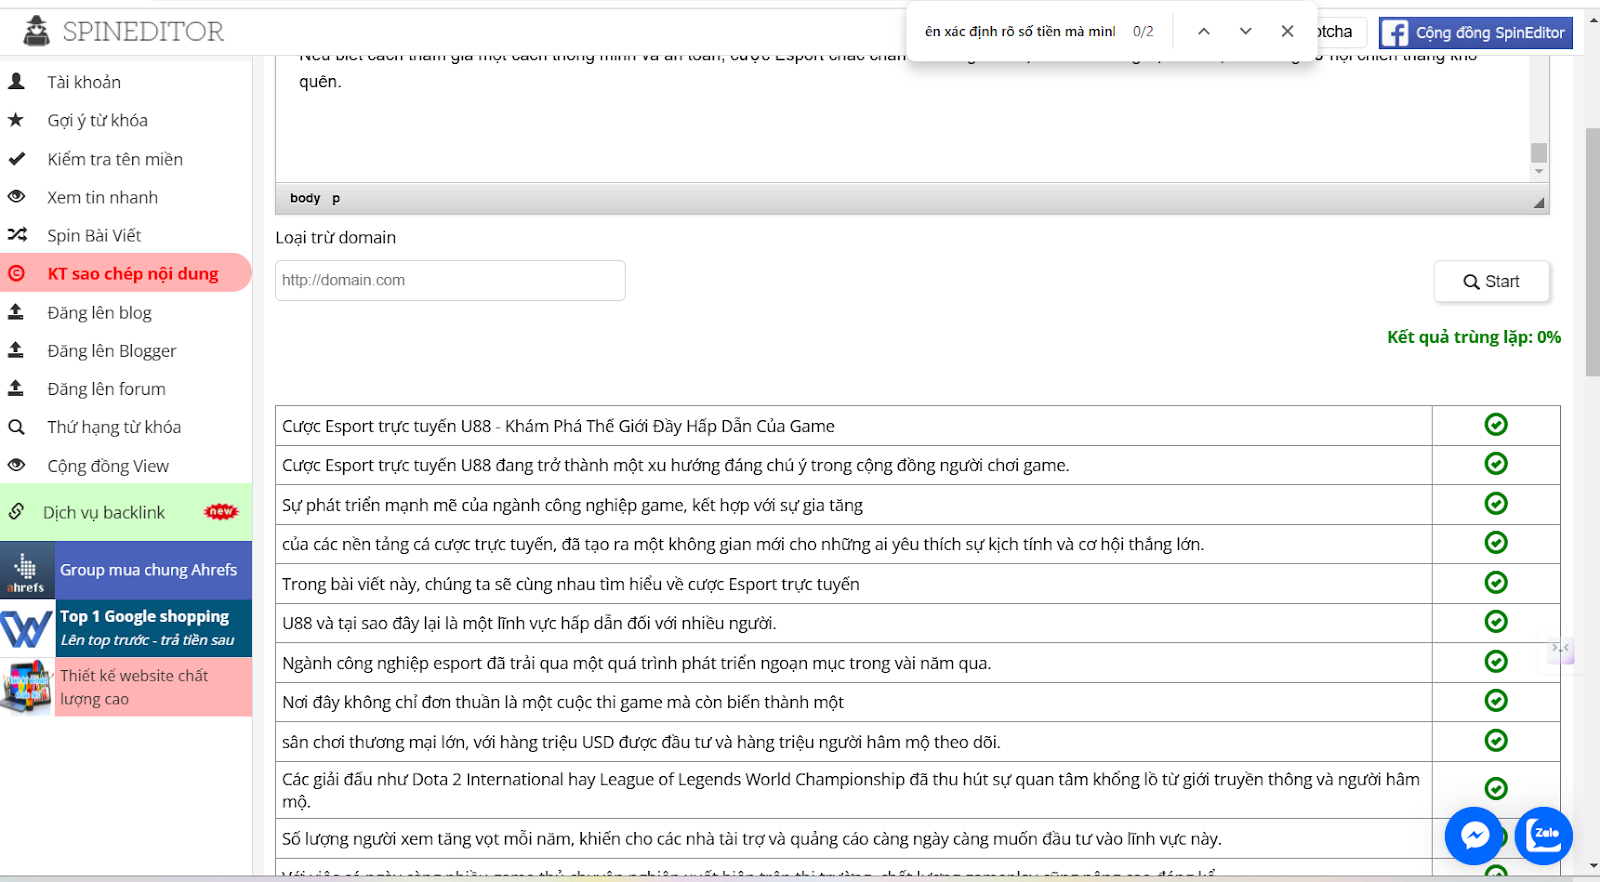Close the find in page bar
The width and height of the screenshot is (1600, 882).
point(1288,31)
